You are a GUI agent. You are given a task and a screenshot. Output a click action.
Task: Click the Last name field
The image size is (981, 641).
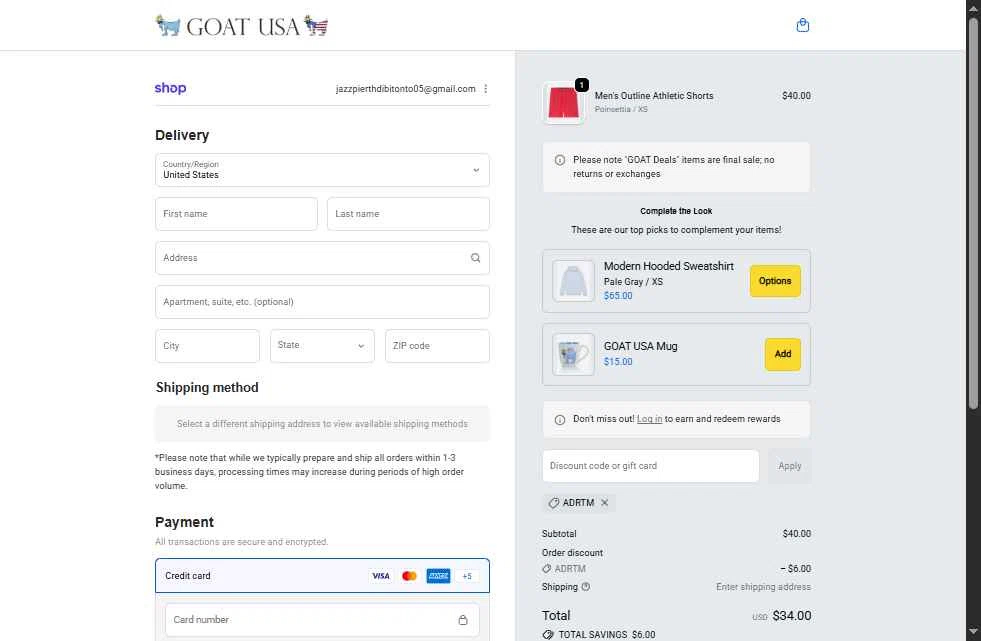[409, 214]
